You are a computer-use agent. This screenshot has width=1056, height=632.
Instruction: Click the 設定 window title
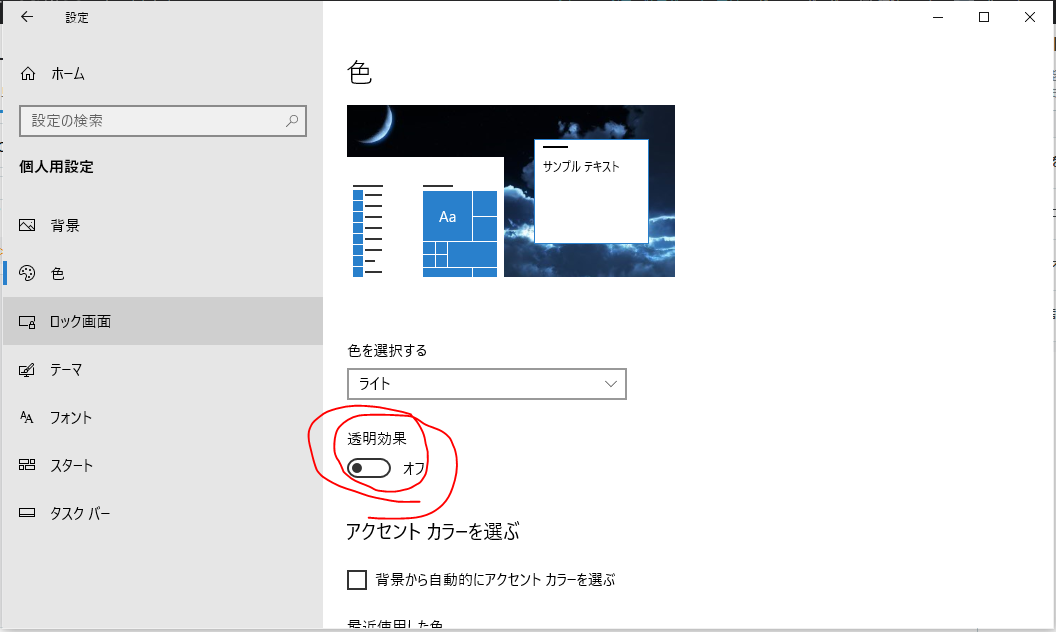[77, 18]
